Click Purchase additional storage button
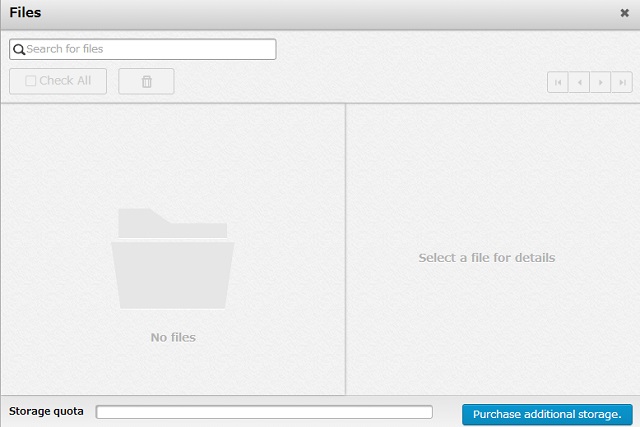 pos(547,414)
